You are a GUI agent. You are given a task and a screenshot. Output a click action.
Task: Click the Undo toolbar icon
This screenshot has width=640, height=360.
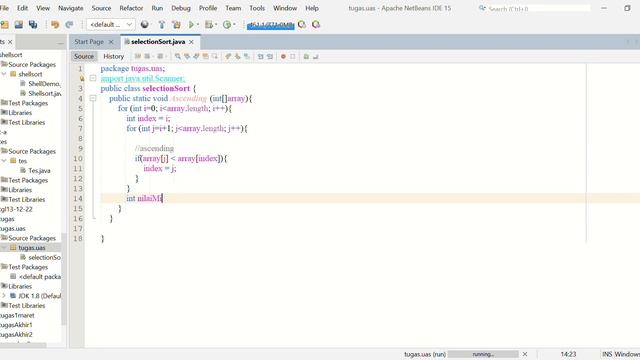[x=55, y=25]
